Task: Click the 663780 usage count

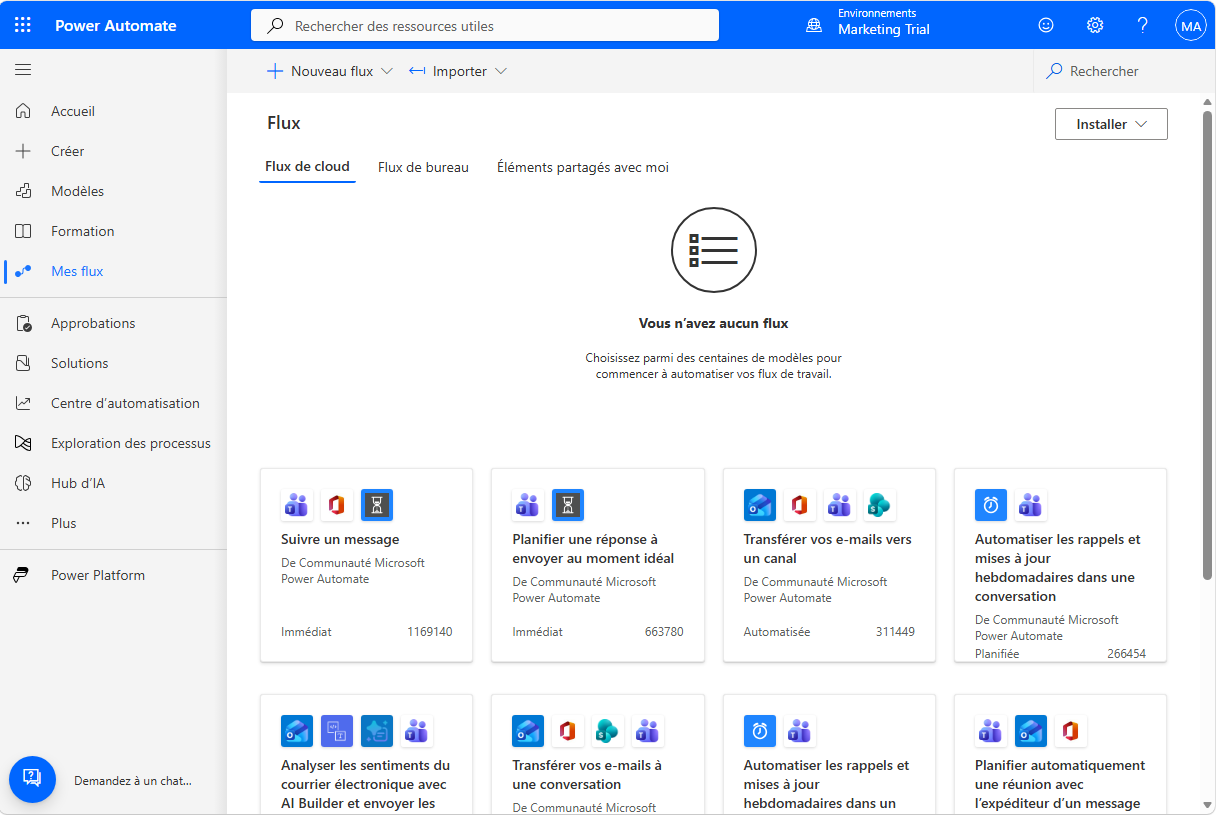Action: (664, 632)
